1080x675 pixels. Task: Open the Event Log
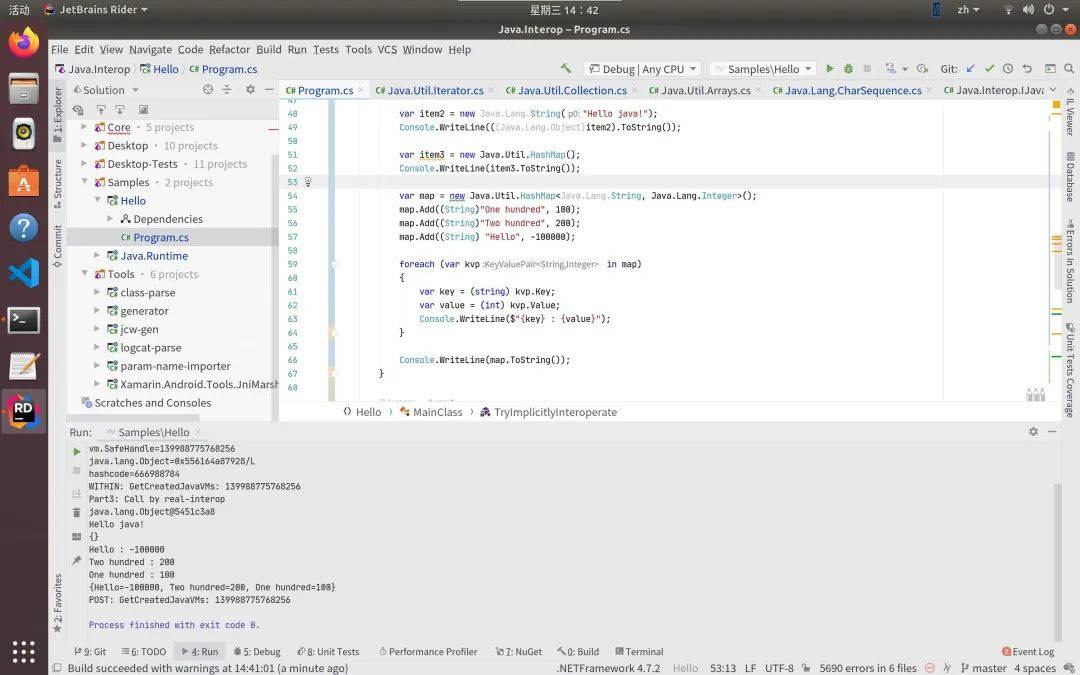pos(1028,652)
